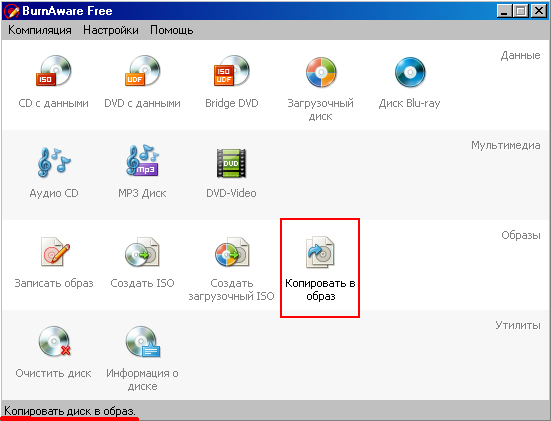Open the DVD-Video film strip icon
Screen dimensions: 551x421
click(231, 163)
